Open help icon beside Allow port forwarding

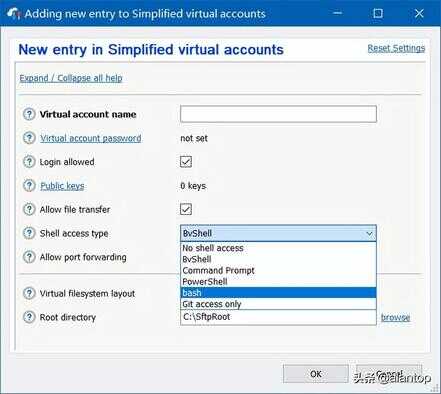(29, 257)
